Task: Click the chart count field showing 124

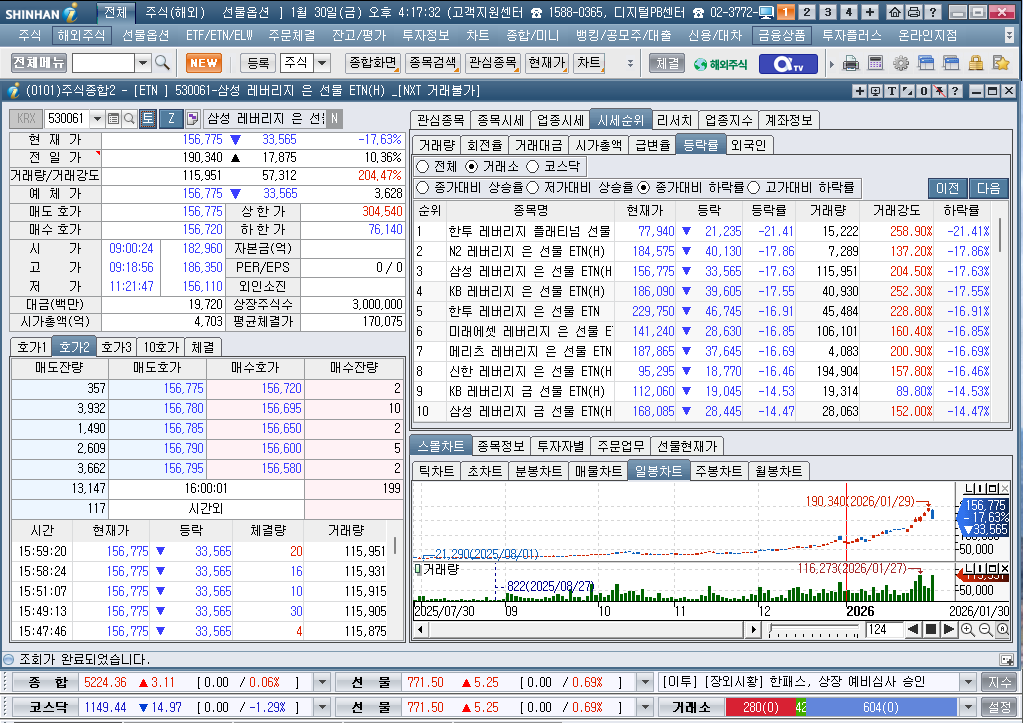Action: [x=883, y=629]
